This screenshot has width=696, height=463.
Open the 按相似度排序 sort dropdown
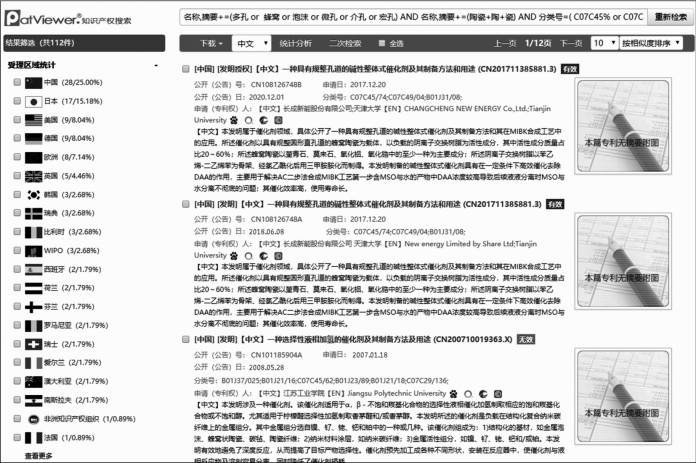pyautogui.click(x=651, y=43)
